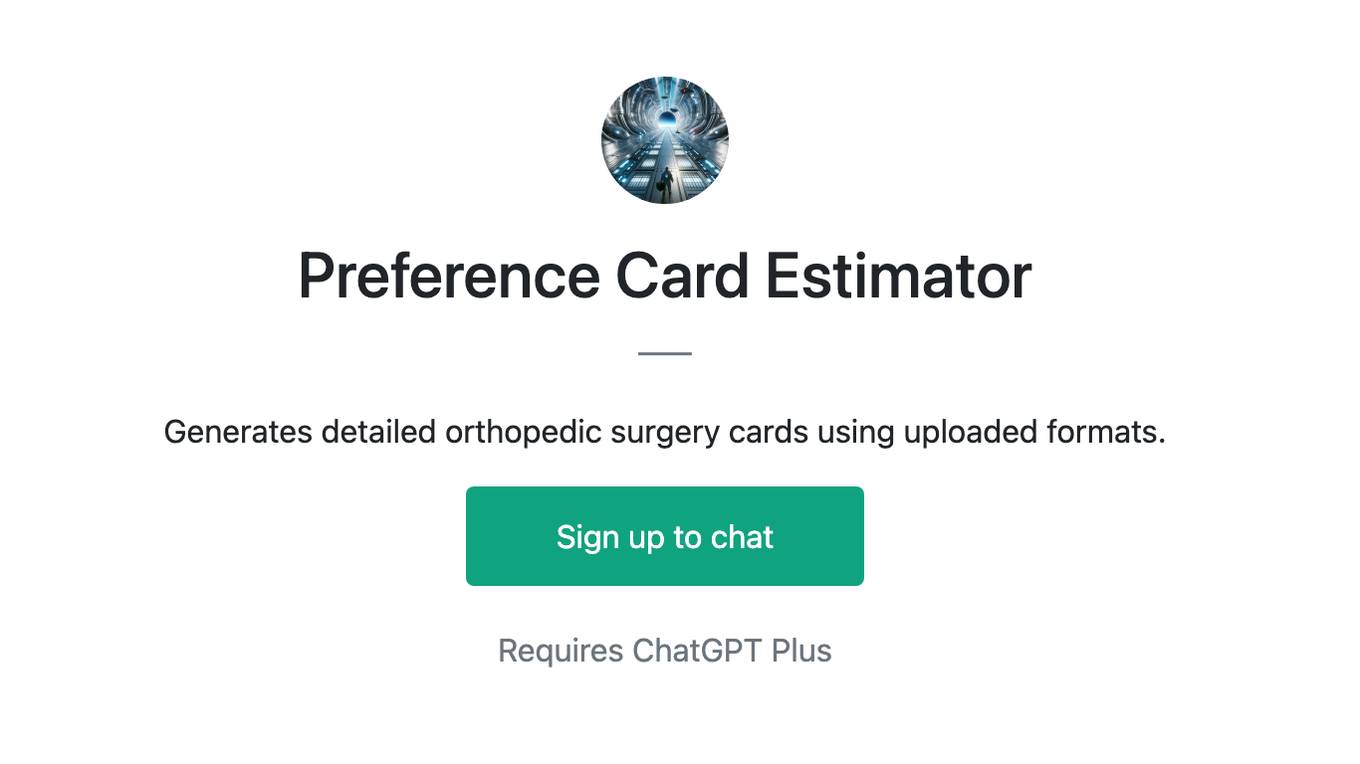The image size is (1360, 764).
Task: Click the word Requires below the button
Action: click(x=561, y=651)
